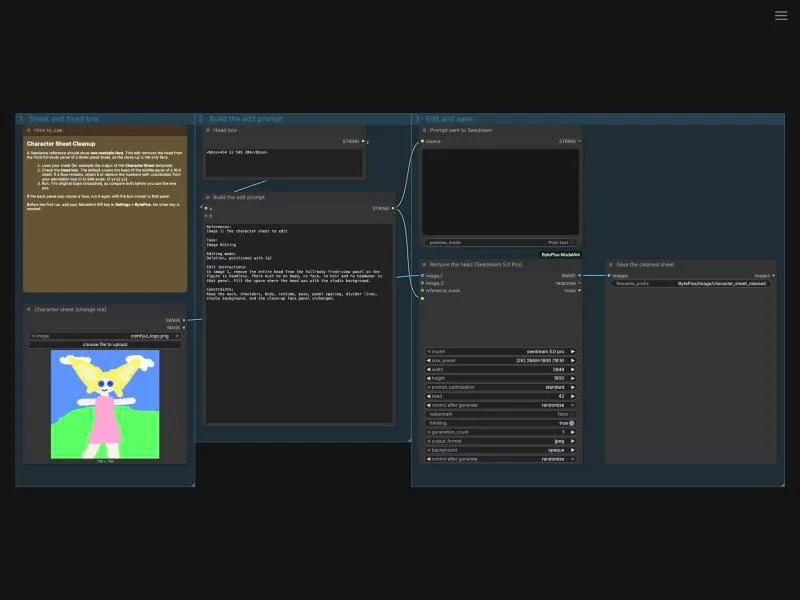
Task: Click the reference_mask input port
Action: [422, 290]
